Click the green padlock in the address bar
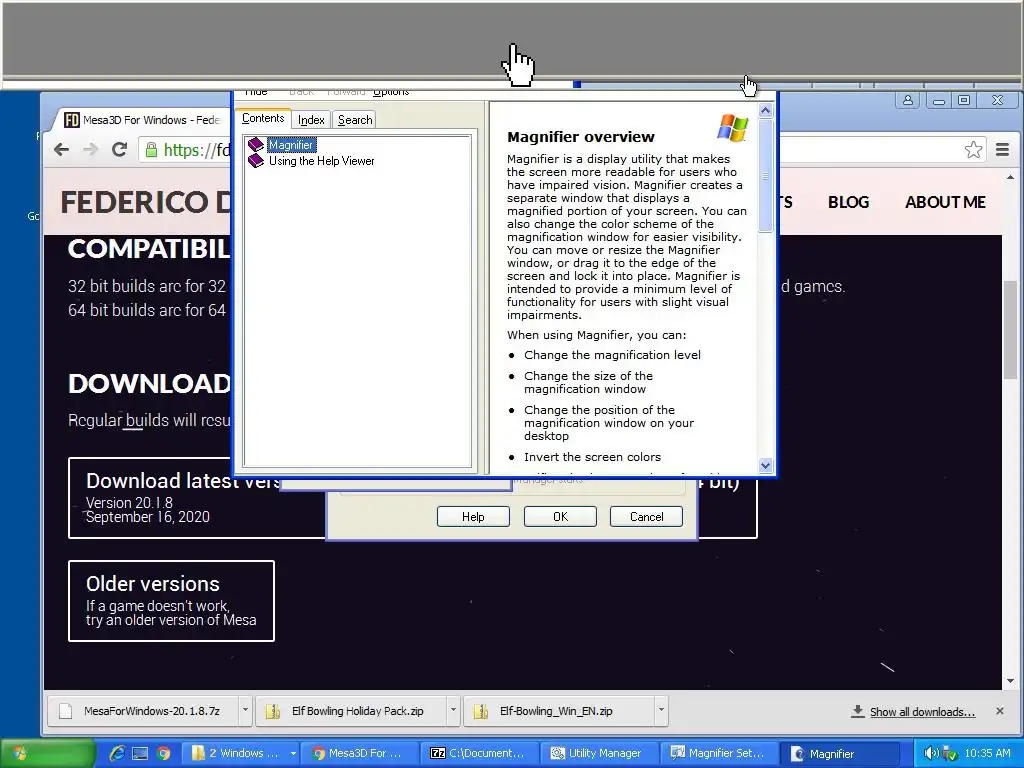The height and width of the screenshot is (768, 1024). [x=151, y=150]
